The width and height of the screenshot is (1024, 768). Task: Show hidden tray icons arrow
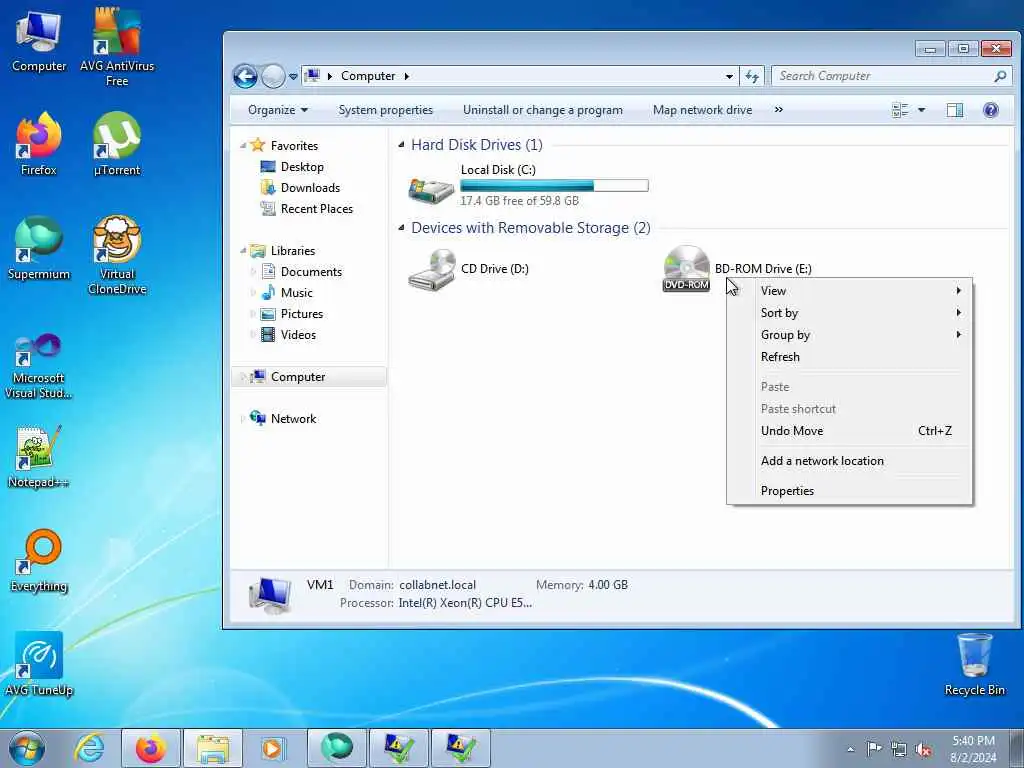[x=850, y=749]
